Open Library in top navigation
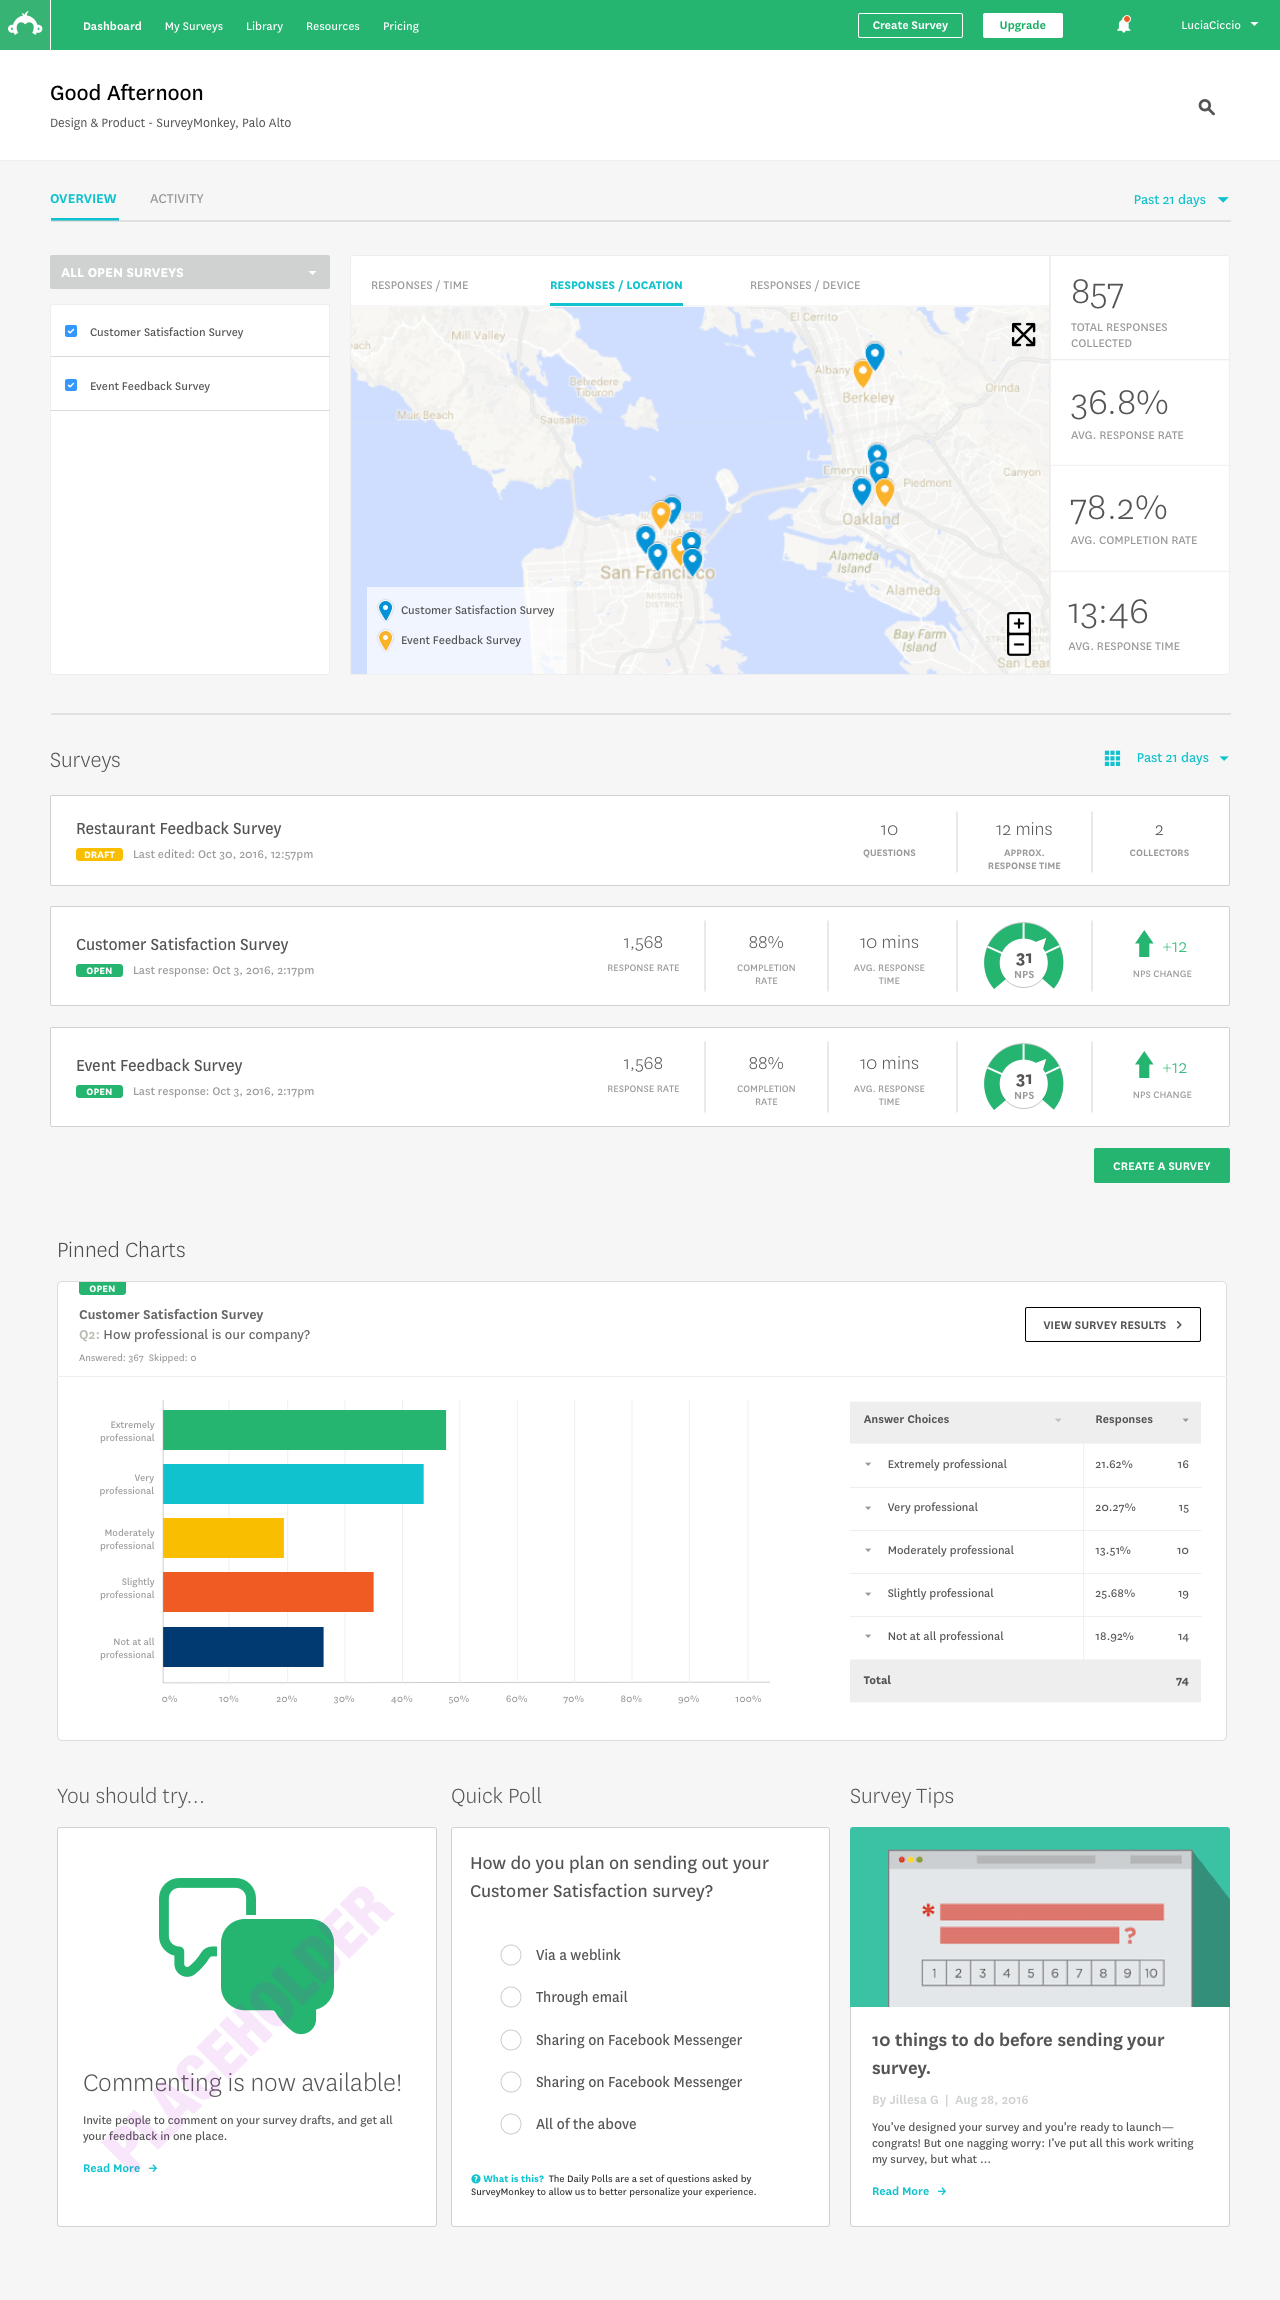This screenshot has height=2300, width=1280. (x=264, y=26)
